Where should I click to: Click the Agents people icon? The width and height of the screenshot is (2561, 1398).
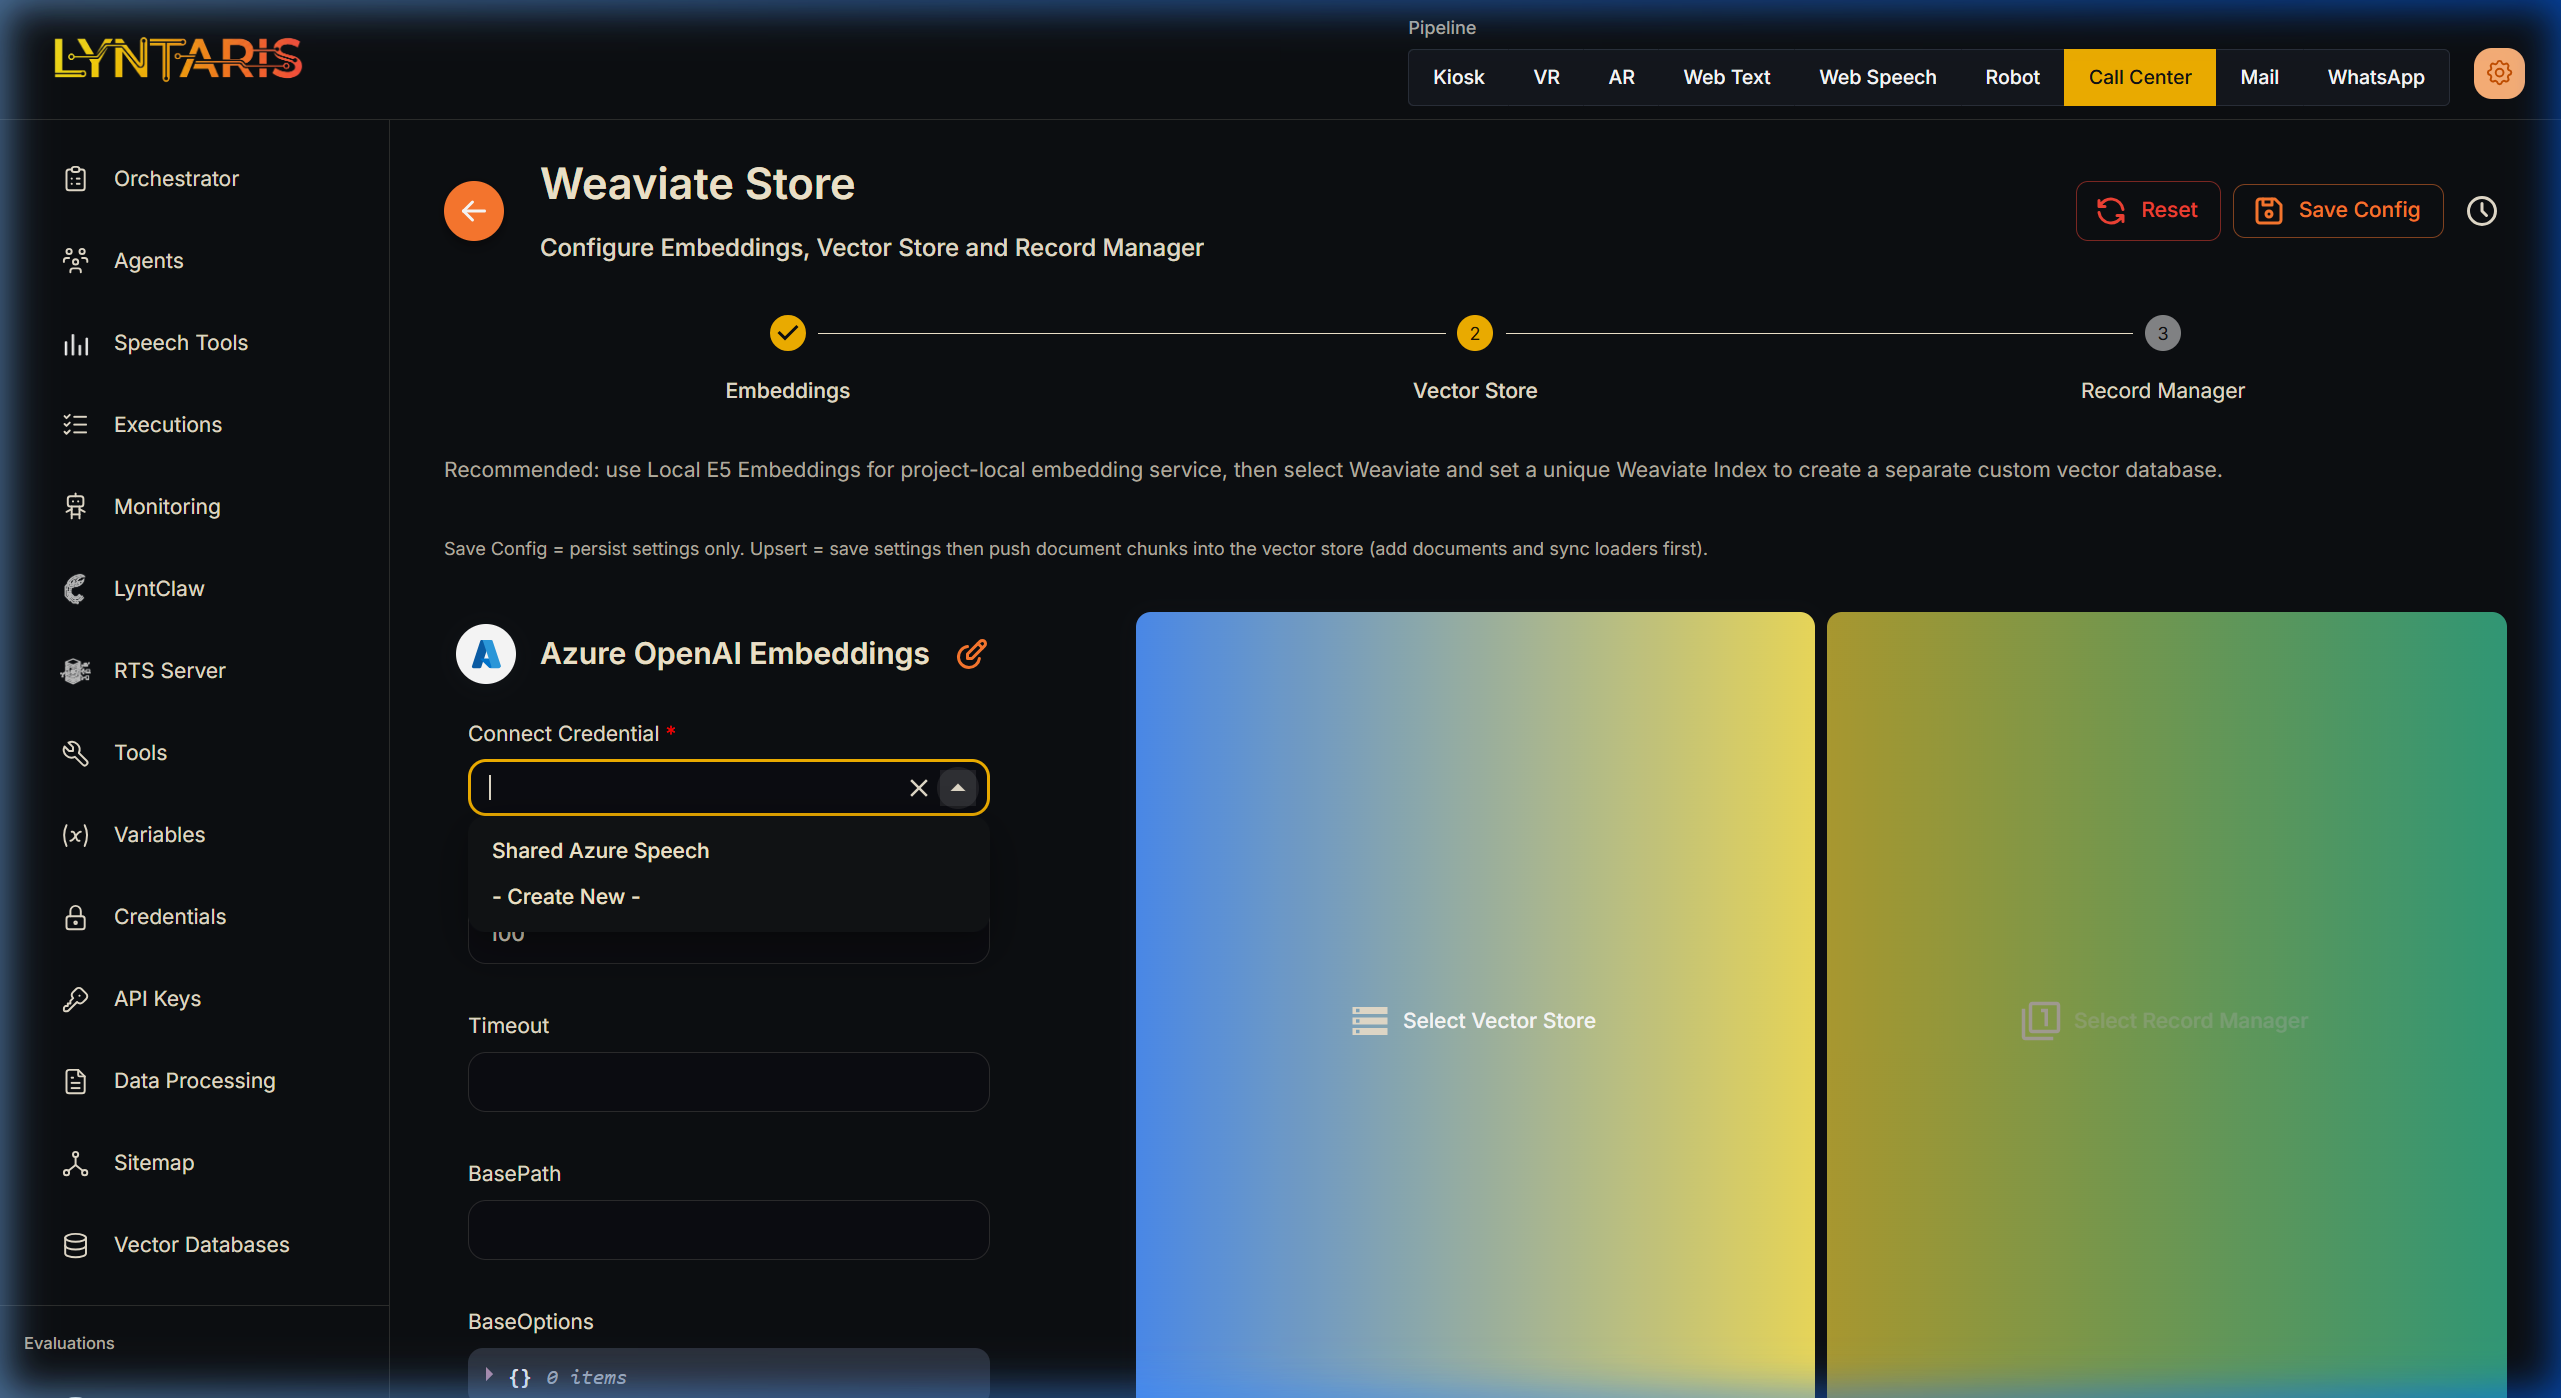76,261
